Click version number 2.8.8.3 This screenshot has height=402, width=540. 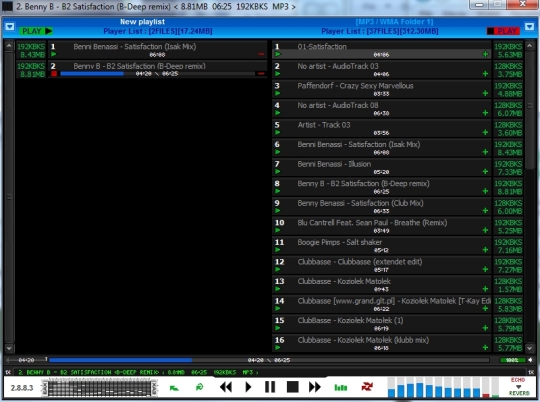tap(22, 388)
